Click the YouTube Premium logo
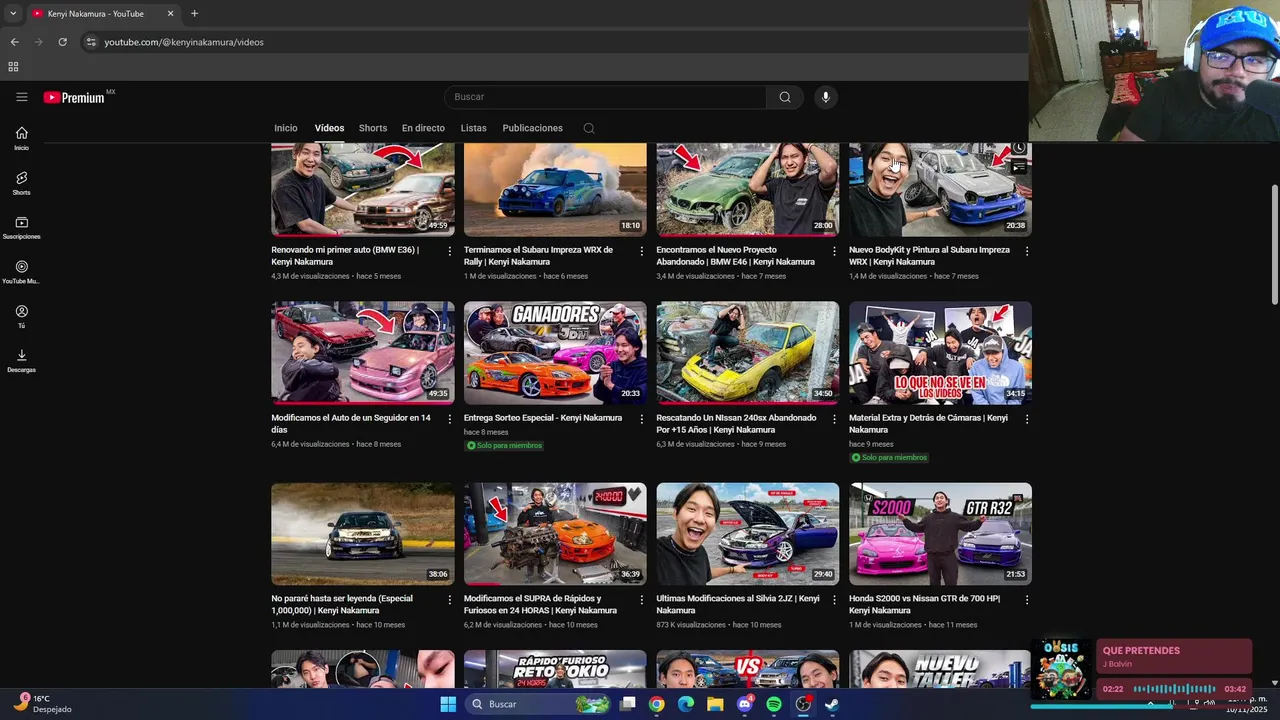The image size is (1280, 720). coord(74,97)
